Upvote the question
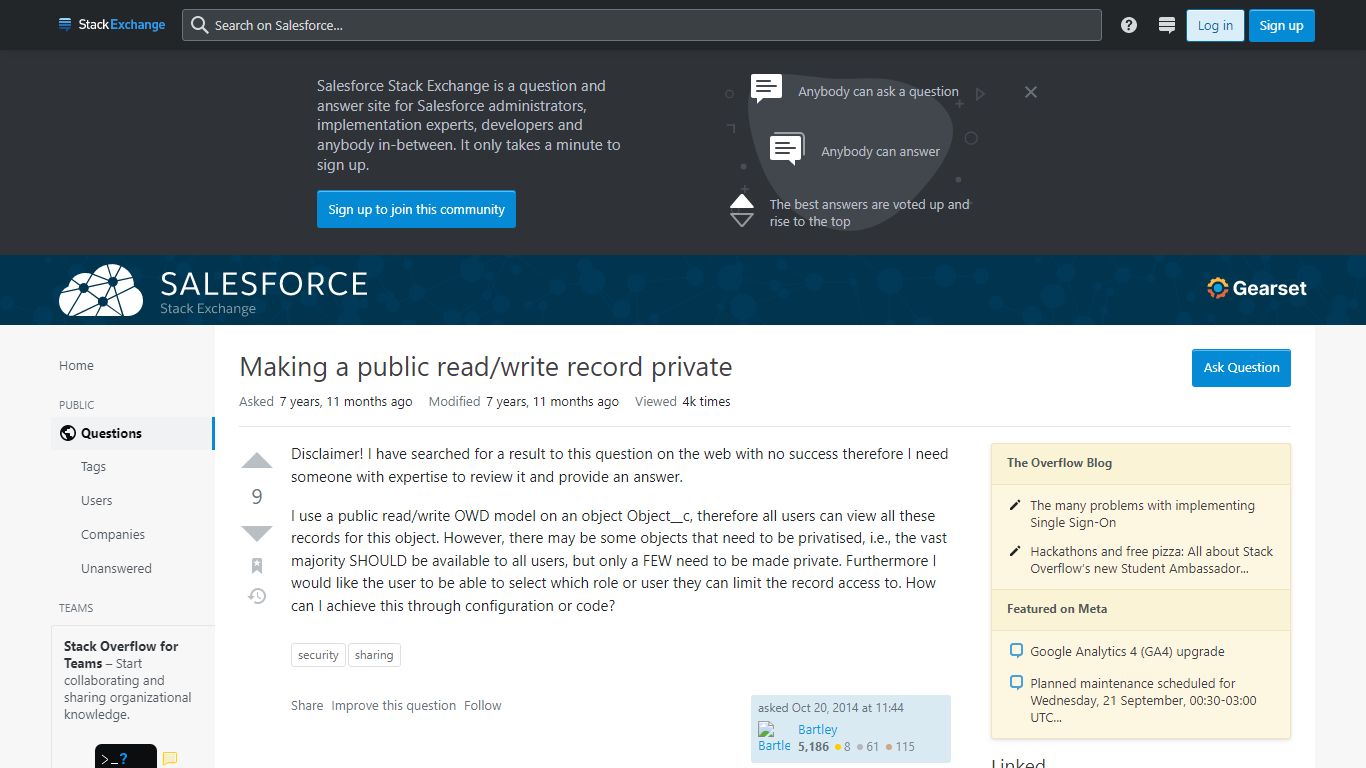The height and width of the screenshot is (768, 1366). [257, 461]
